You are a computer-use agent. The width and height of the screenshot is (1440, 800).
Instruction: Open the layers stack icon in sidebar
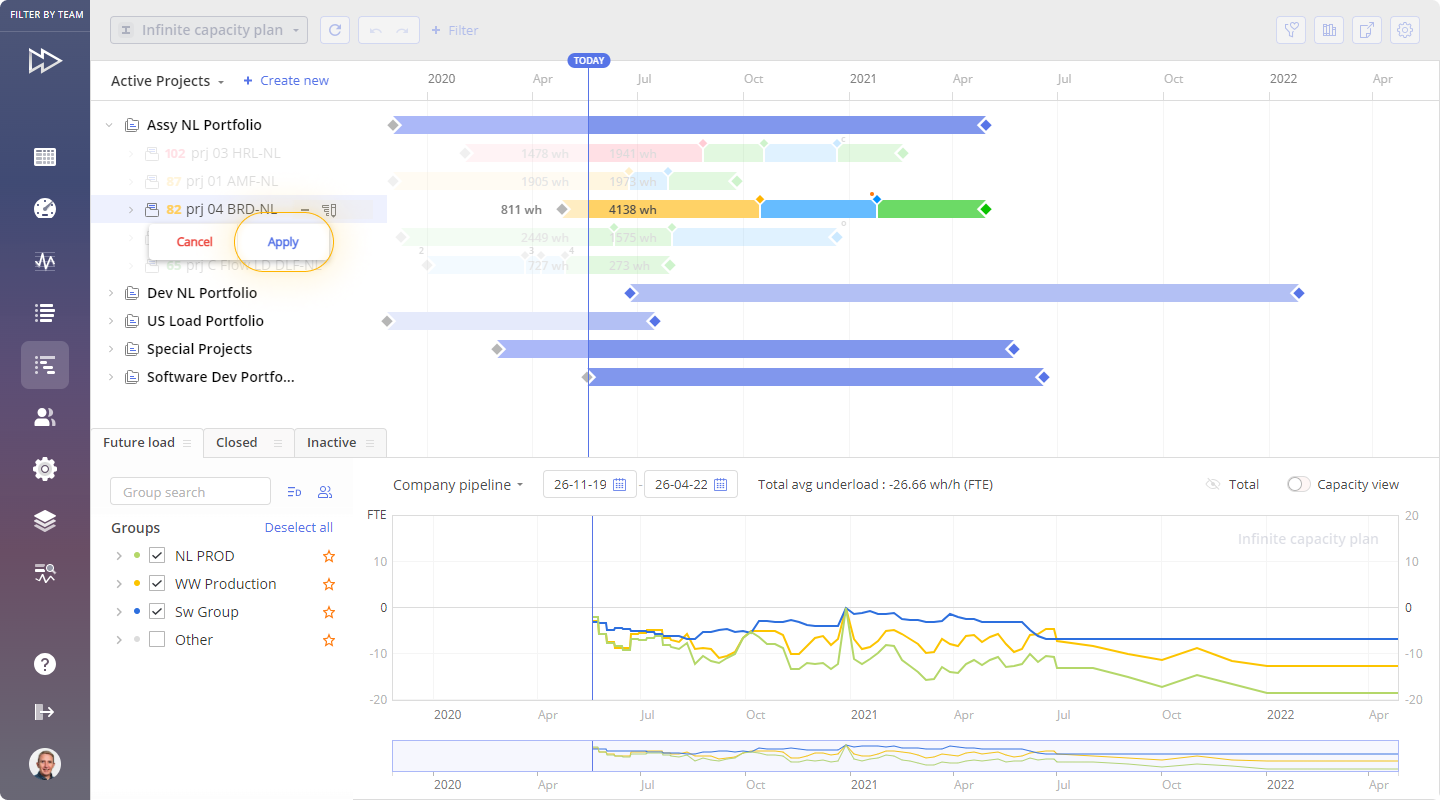point(45,521)
